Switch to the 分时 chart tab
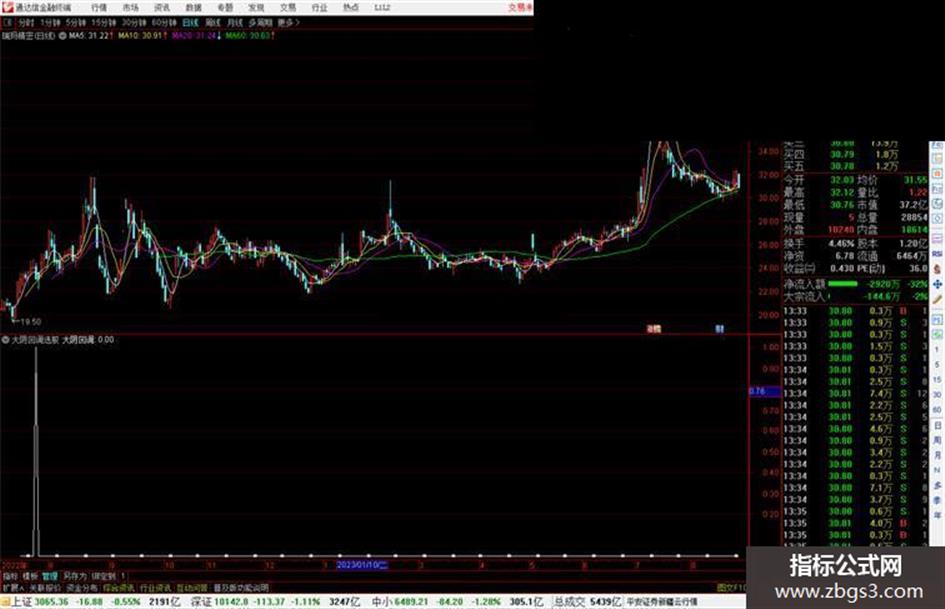 27,22
